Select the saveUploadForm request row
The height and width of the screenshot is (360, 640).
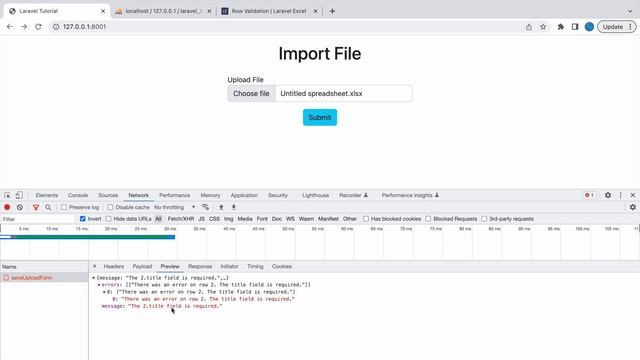pyautogui.click(x=44, y=278)
